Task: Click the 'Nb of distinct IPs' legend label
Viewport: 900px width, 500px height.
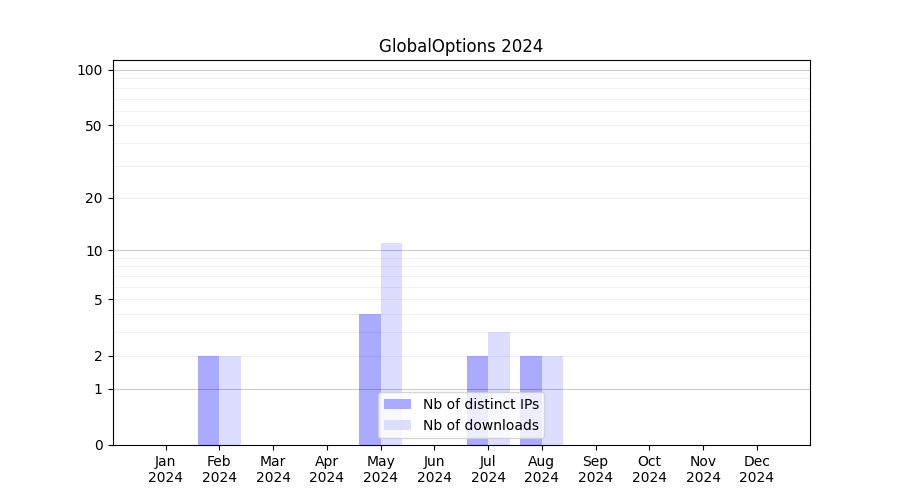Action: pos(480,404)
